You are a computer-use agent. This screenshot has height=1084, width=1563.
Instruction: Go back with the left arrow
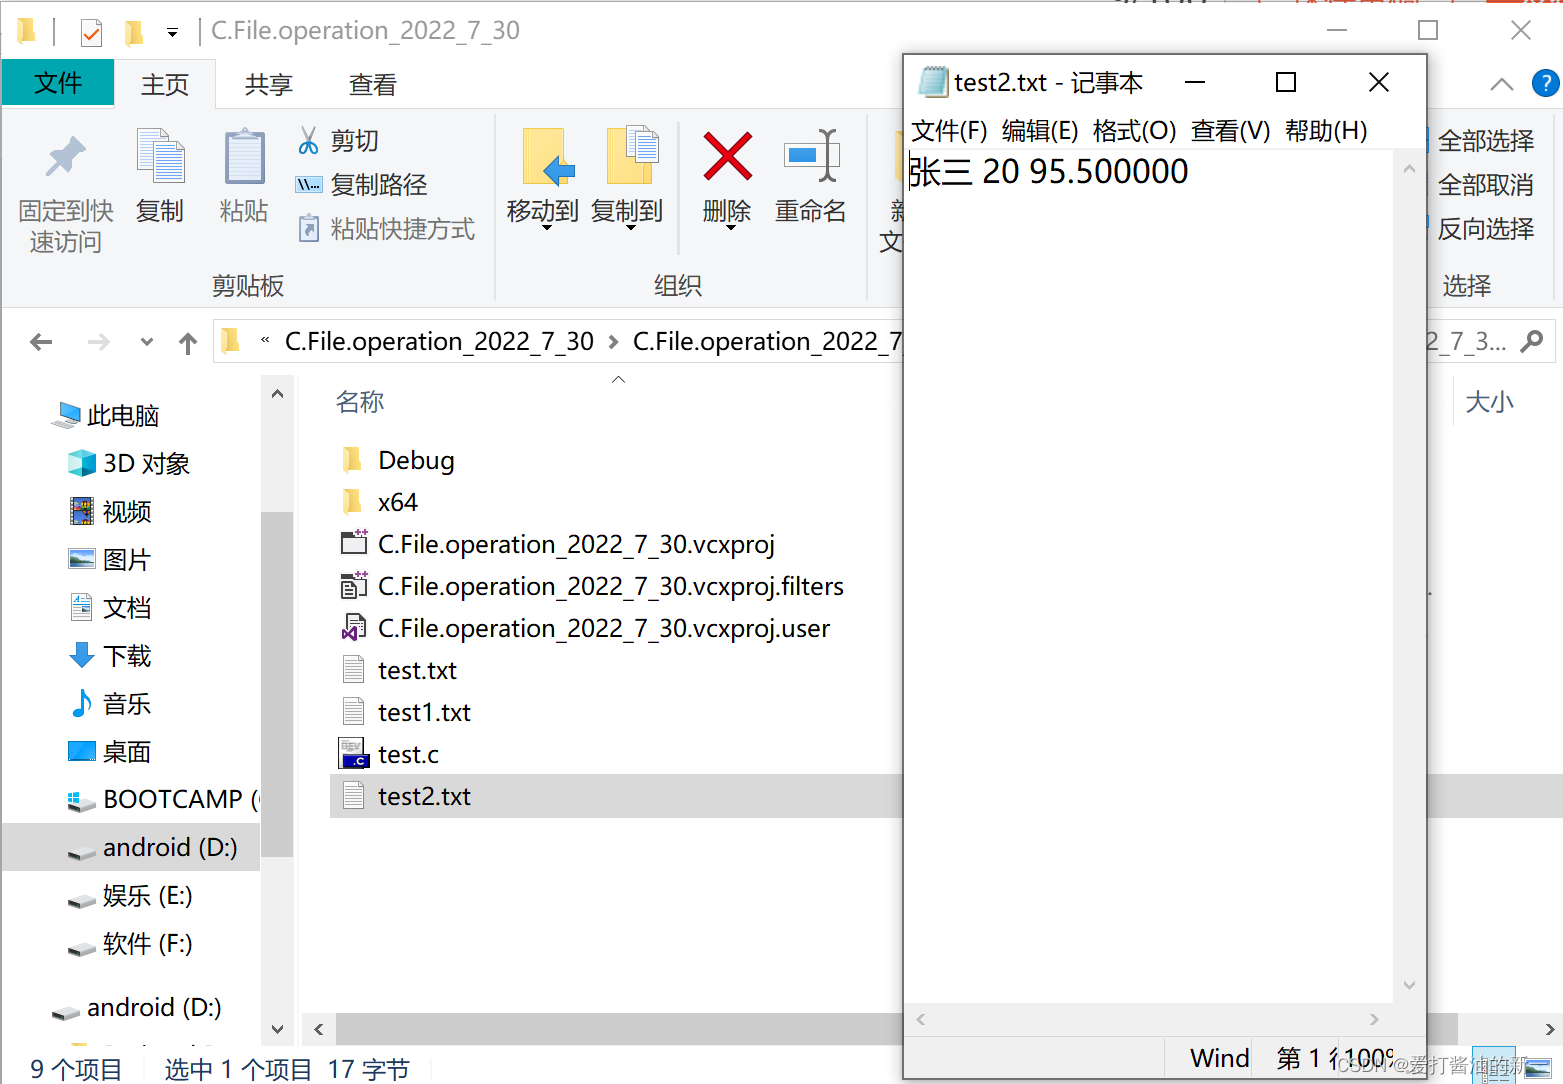pos(41,342)
